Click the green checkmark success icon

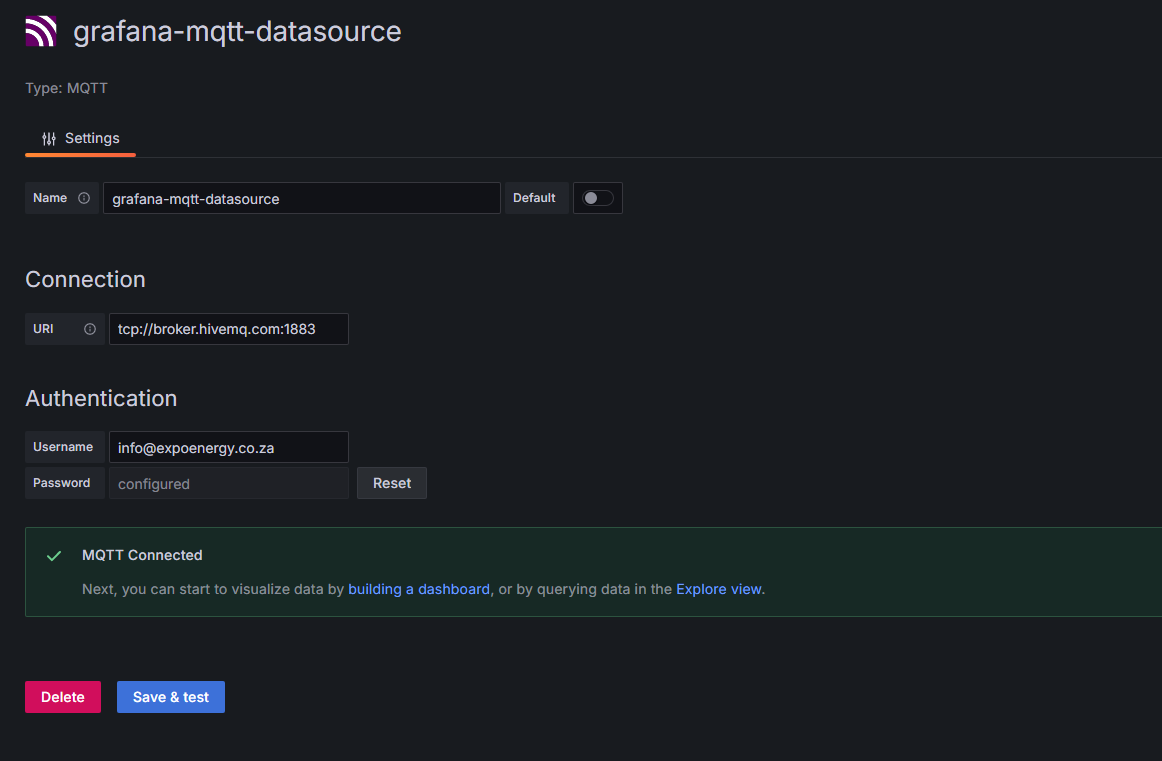54,556
